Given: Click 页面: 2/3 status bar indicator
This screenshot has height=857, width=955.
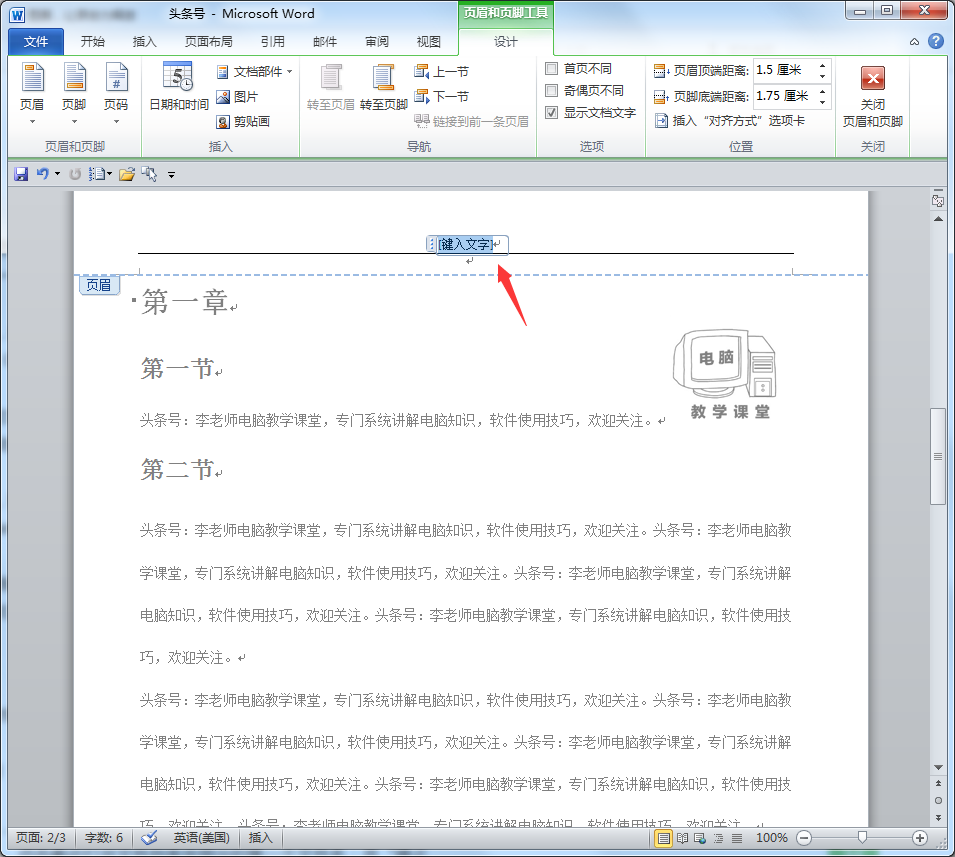Looking at the screenshot, I should point(40,838).
